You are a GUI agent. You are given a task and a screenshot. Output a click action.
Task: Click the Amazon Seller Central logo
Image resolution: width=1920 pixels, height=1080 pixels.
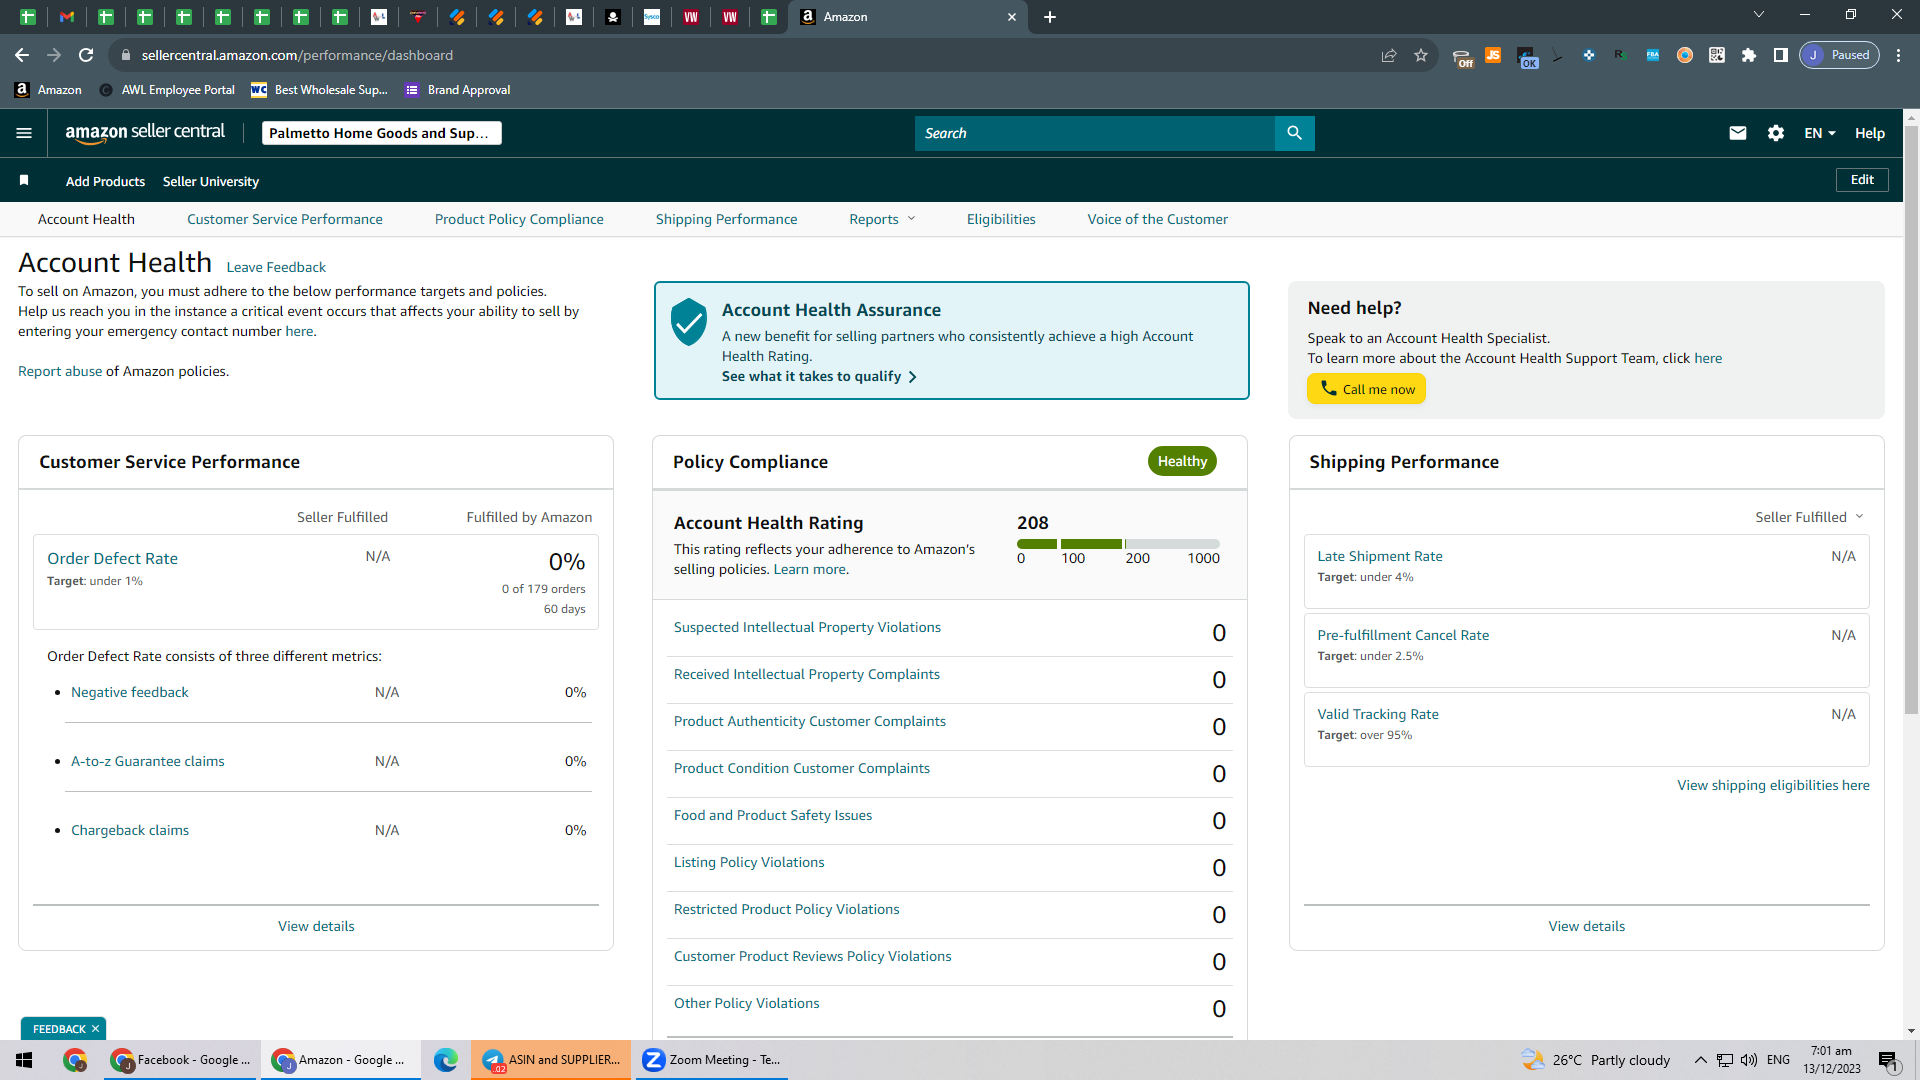coord(145,133)
